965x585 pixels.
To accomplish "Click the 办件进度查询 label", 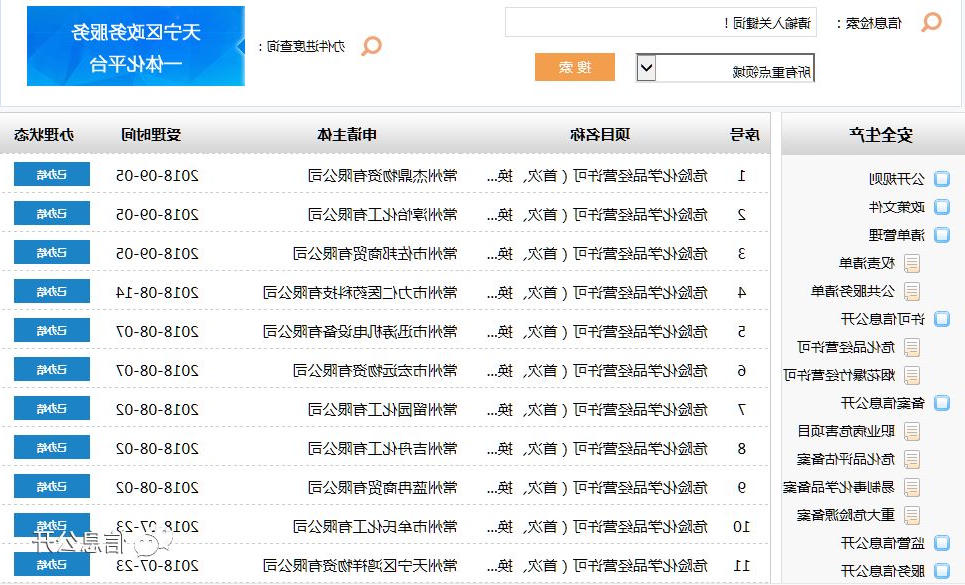I will pyautogui.click(x=301, y=46).
